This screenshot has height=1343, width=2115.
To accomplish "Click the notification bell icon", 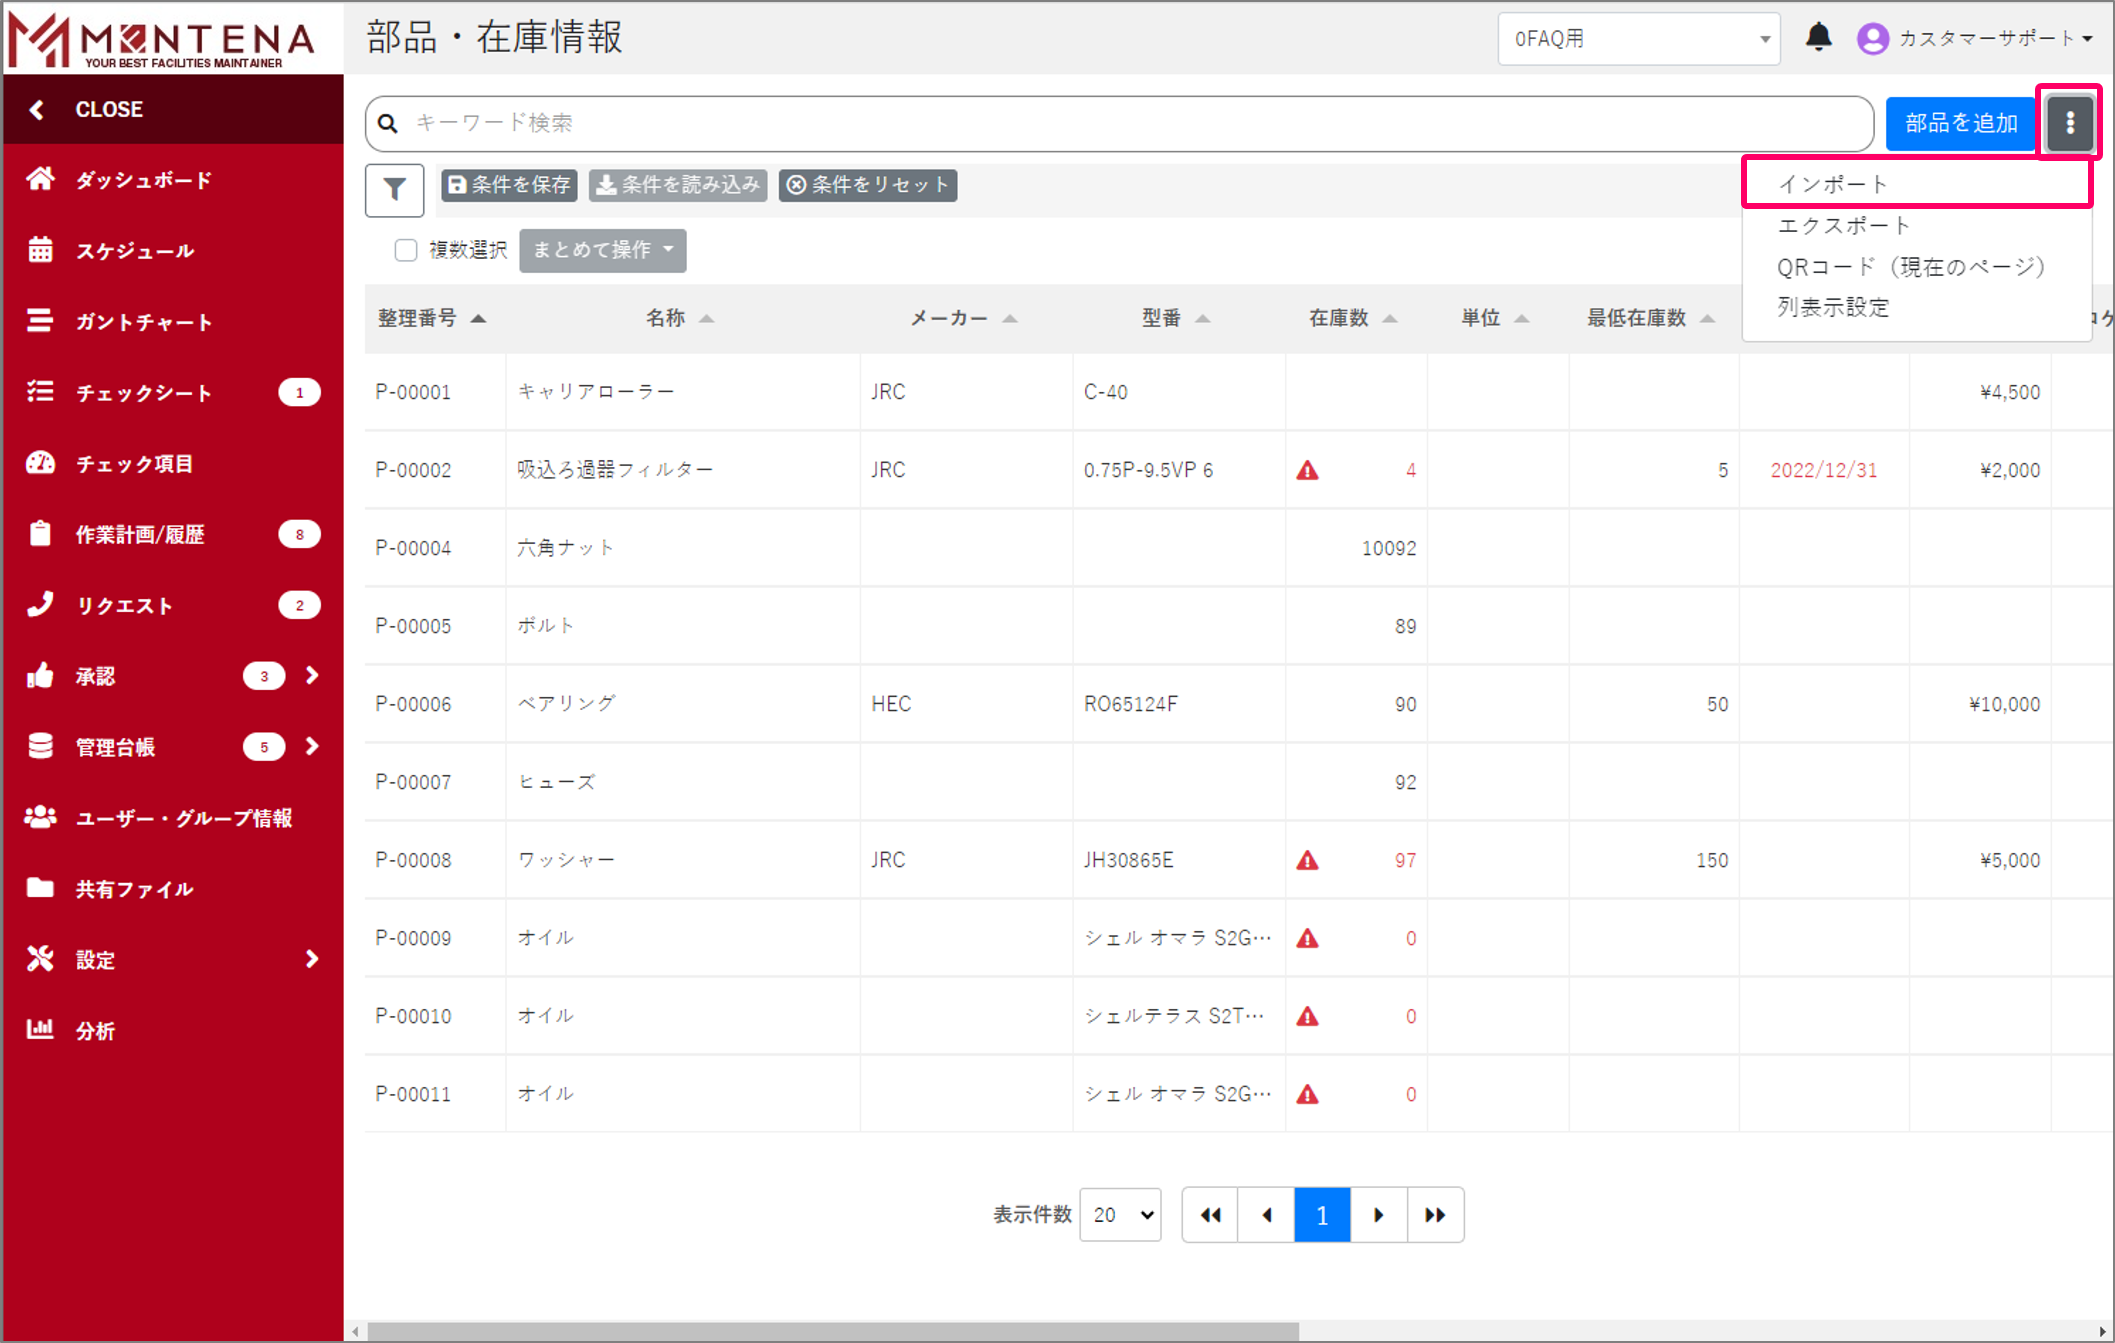I will point(1818,38).
